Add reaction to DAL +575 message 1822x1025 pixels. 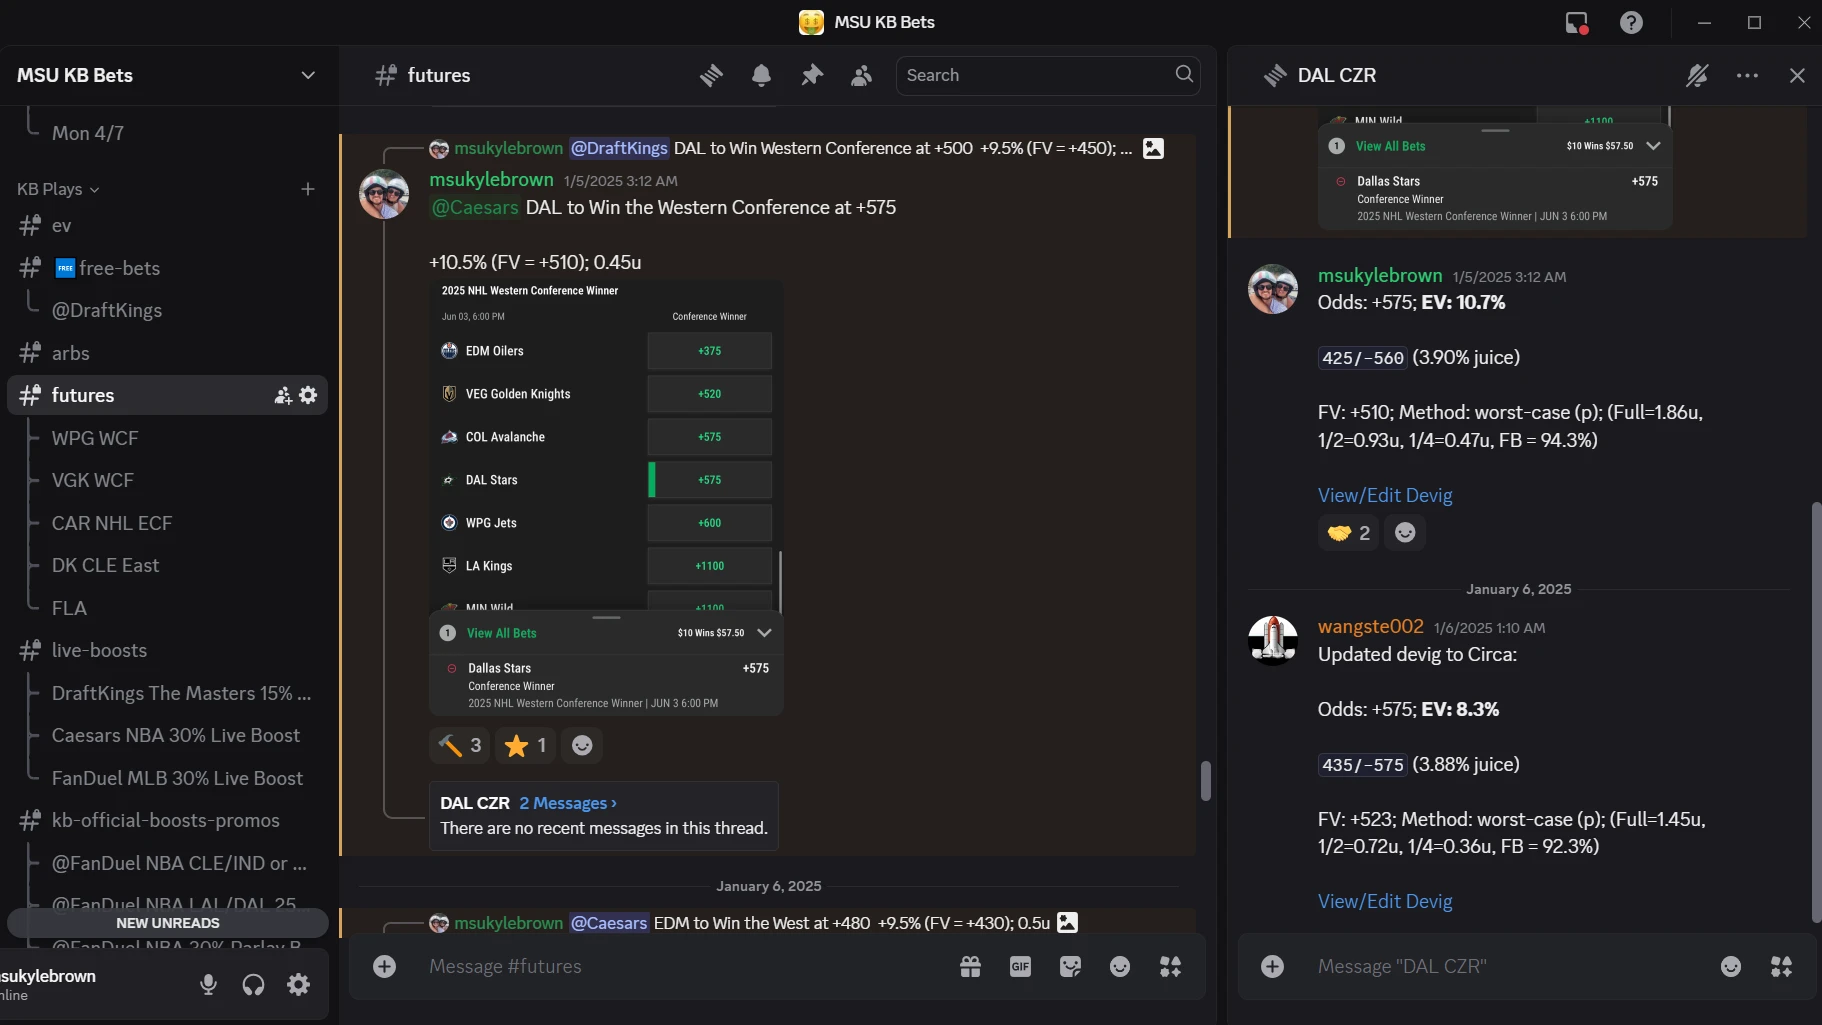(582, 745)
